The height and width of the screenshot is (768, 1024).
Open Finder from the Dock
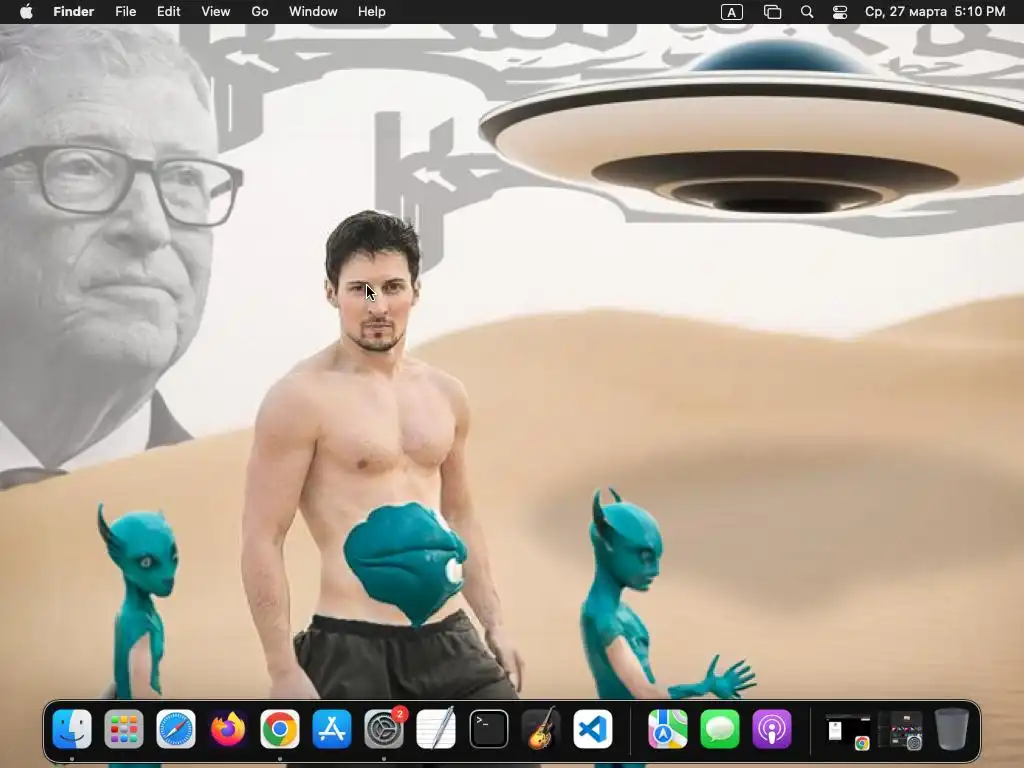[x=72, y=729]
